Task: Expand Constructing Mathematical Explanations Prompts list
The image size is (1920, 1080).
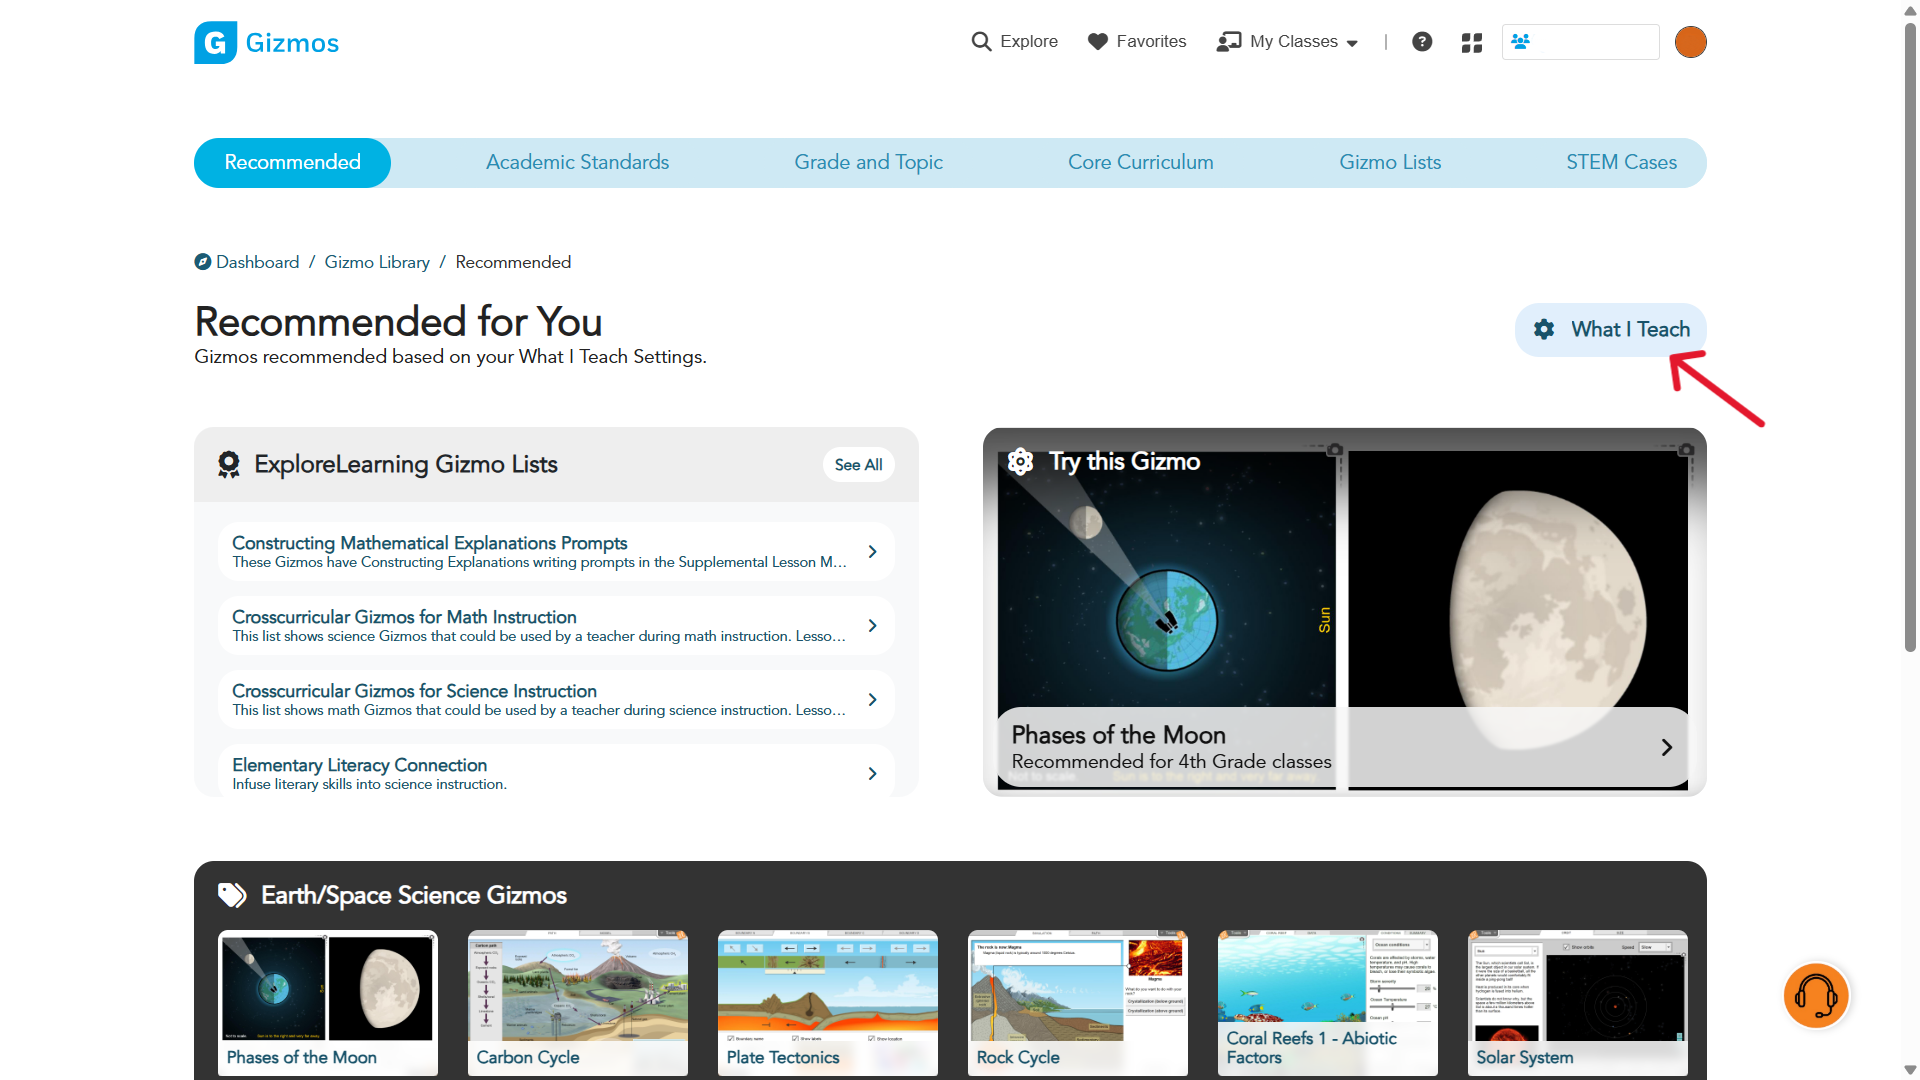Action: 872,552
